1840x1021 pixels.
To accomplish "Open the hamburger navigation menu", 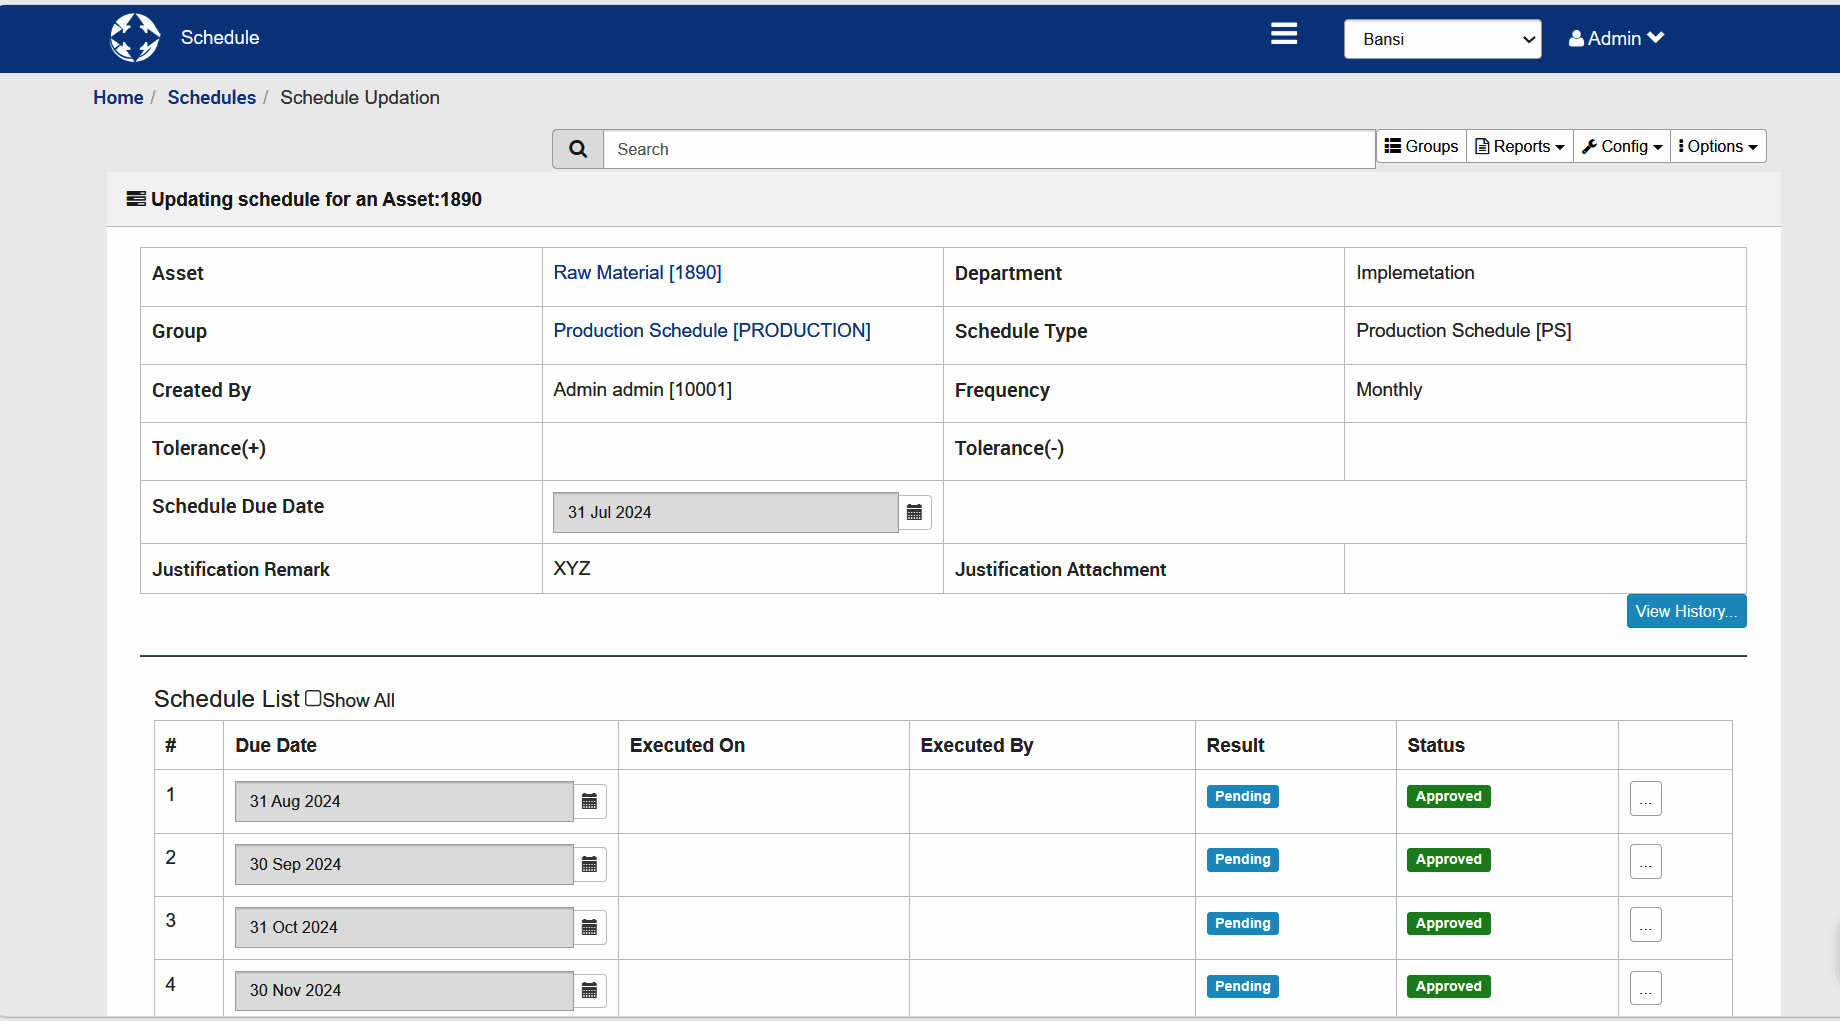I will pyautogui.click(x=1283, y=33).
